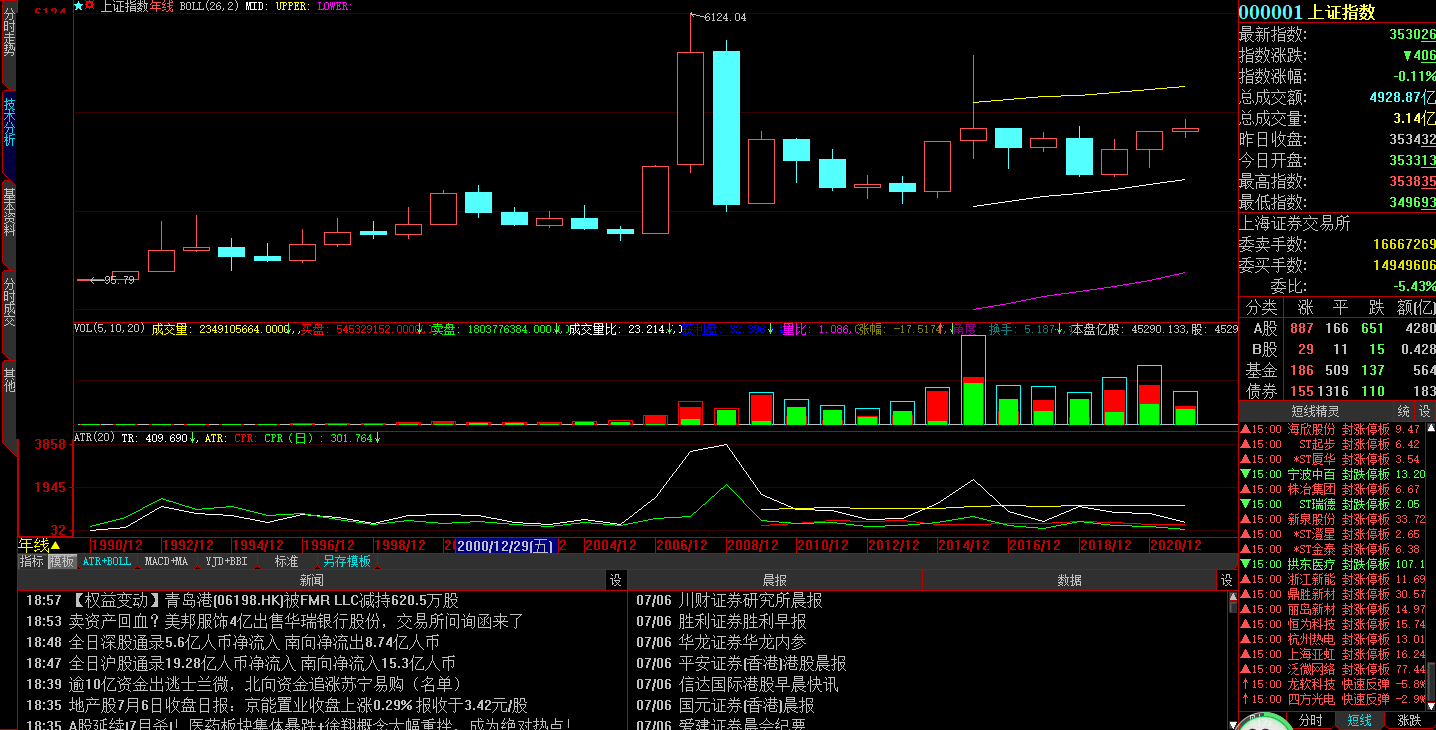Viewport: 1436px width, 730px height.
Task: Switch to the 分时 tab at bottom right
Action: click(1311, 720)
